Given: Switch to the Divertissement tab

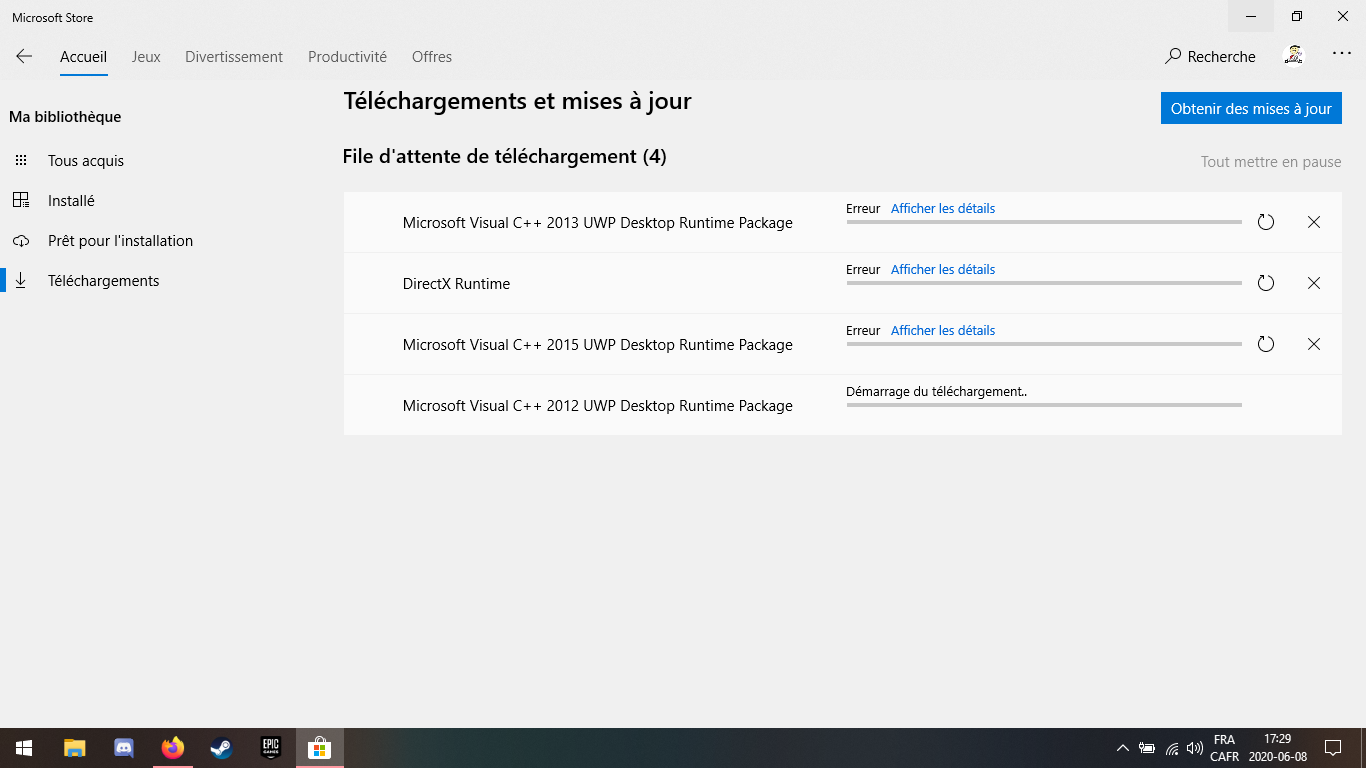Looking at the screenshot, I should tap(234, 57).
